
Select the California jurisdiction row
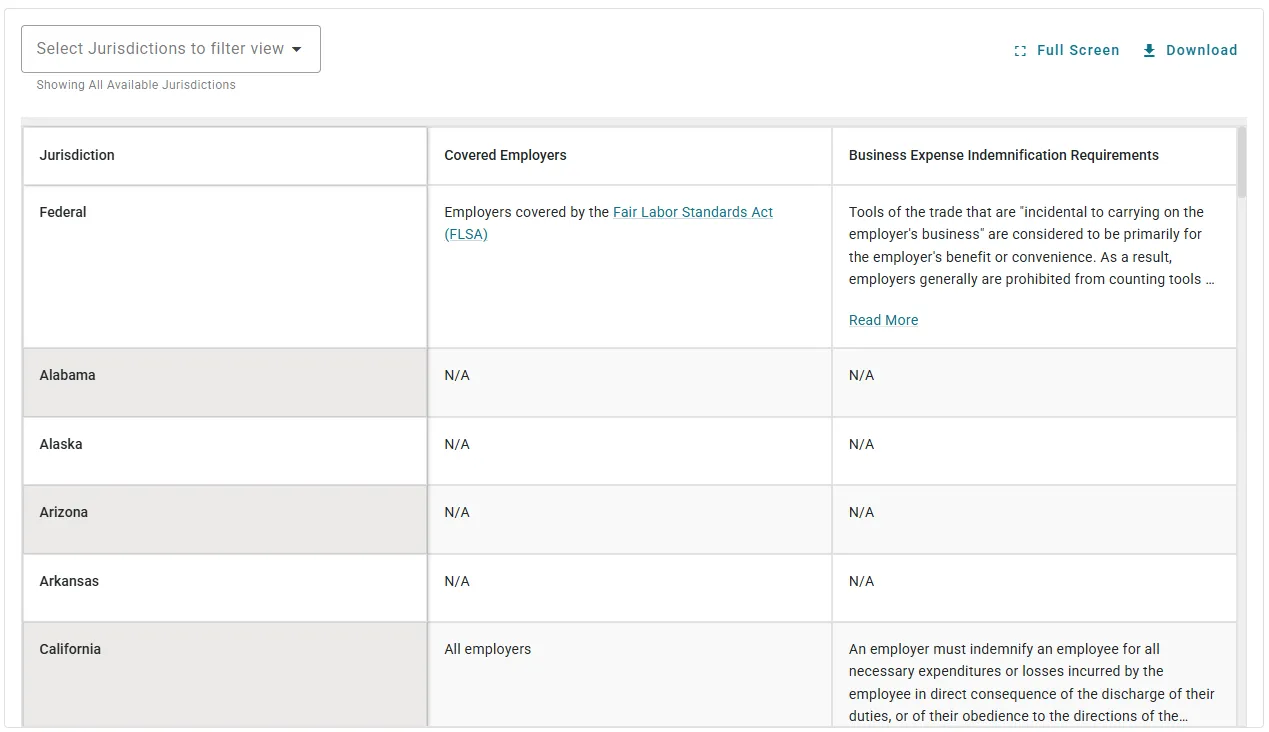70,649
